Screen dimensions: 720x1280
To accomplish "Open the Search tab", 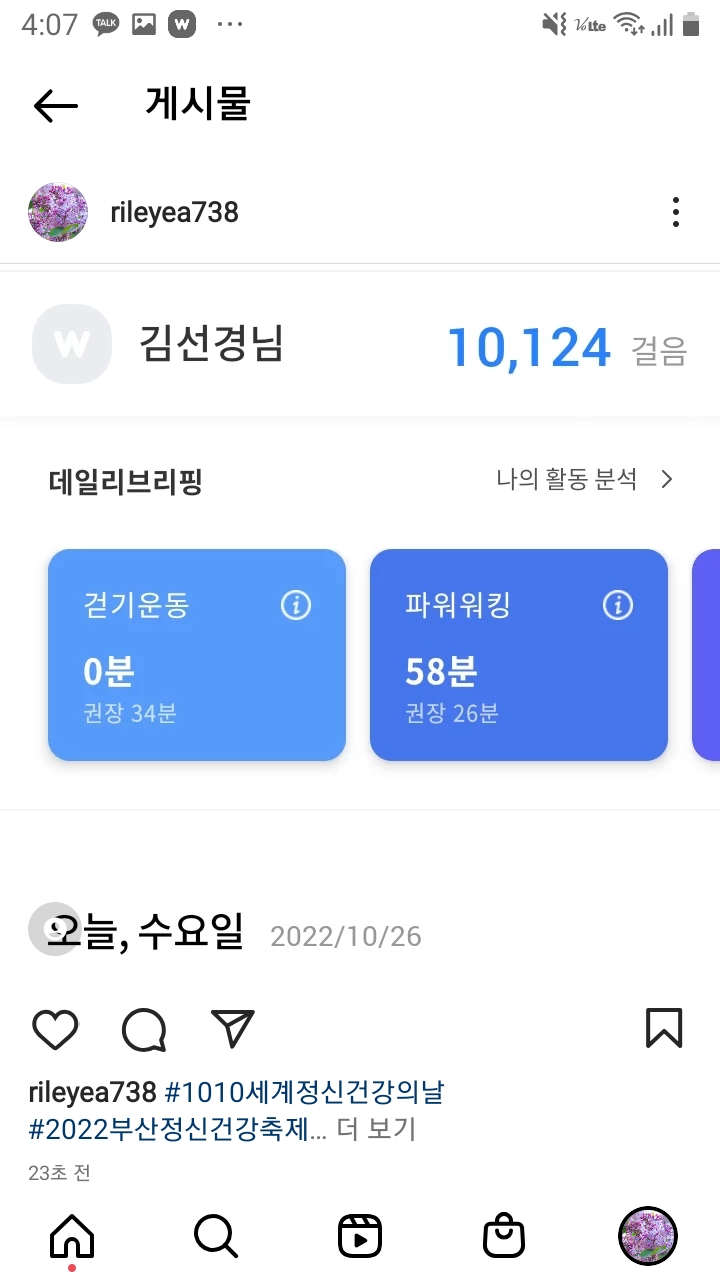I will pos(215,1236).
